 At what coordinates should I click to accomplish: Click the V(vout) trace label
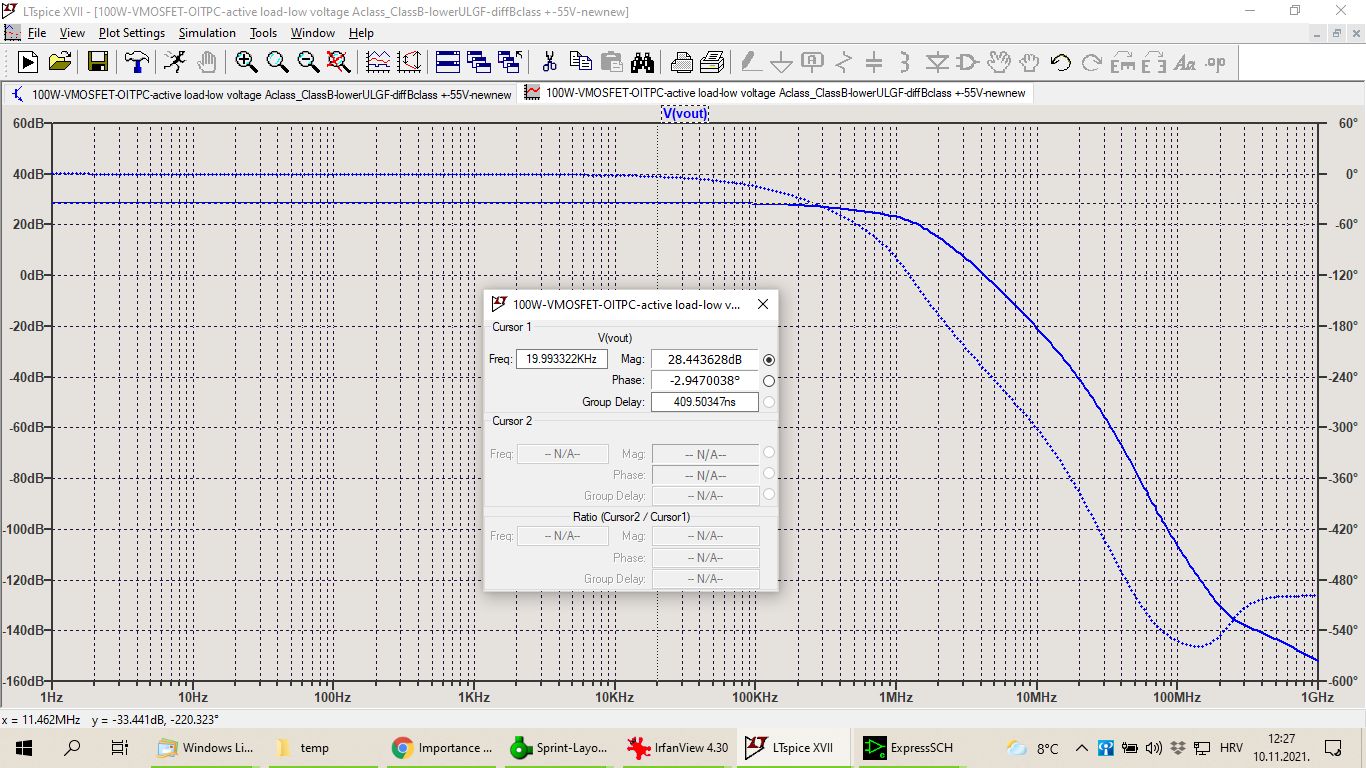point(684,114)
